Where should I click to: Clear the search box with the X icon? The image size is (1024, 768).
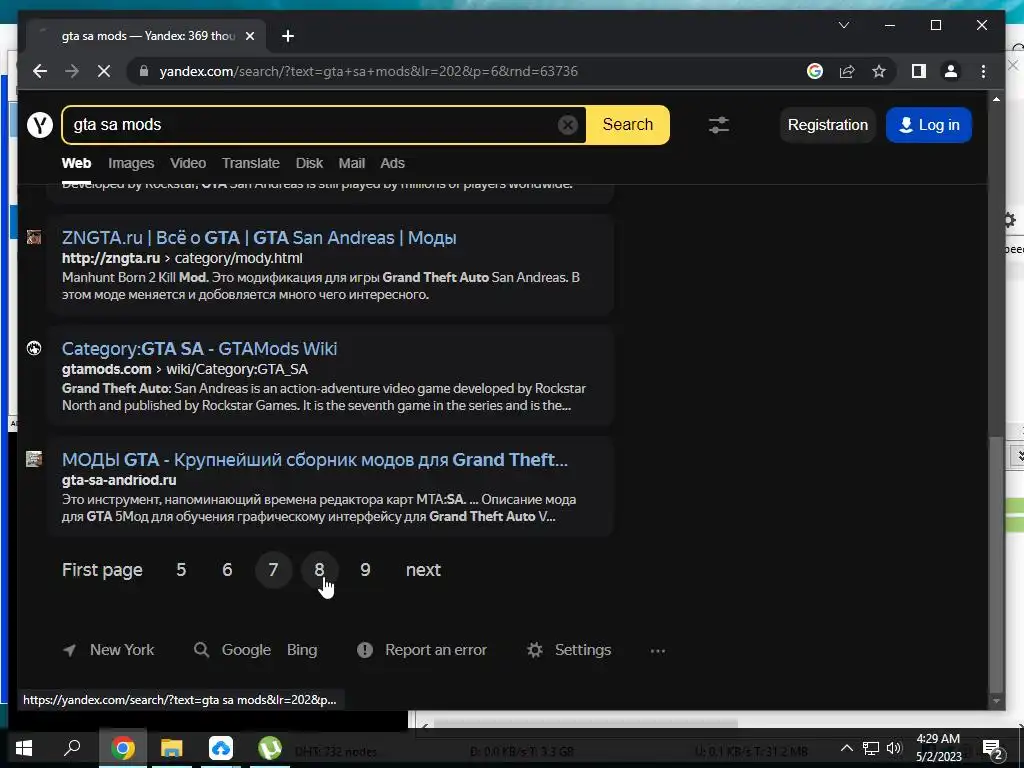point(568,125)
